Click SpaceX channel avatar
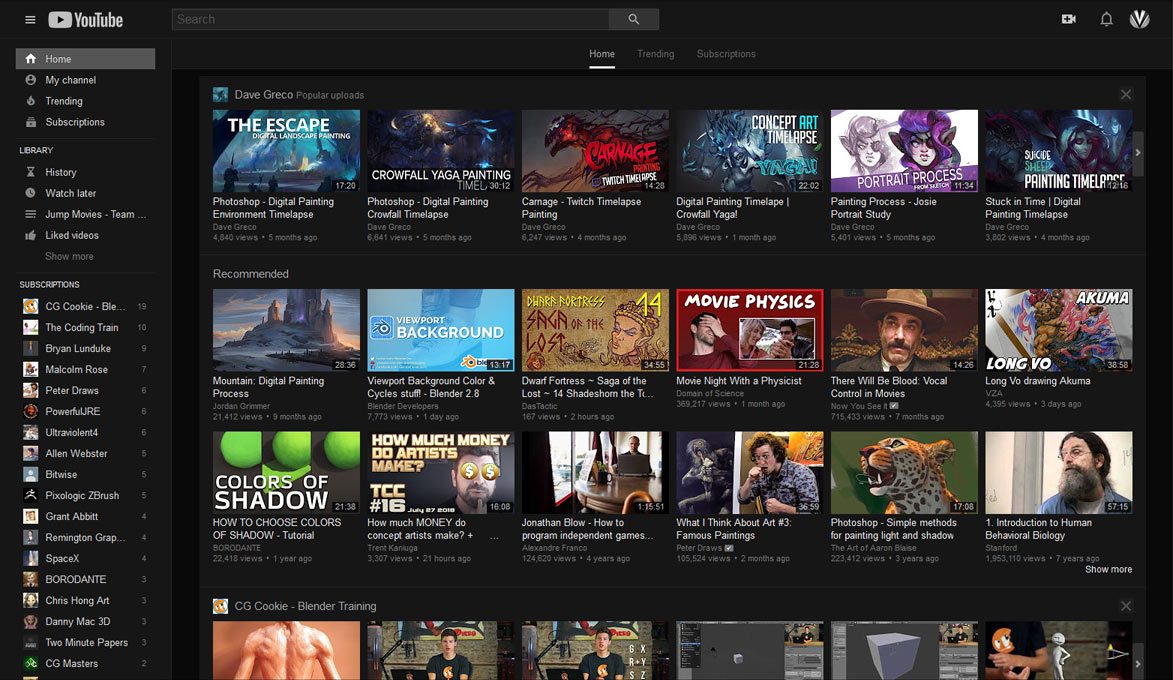The width and height of the screenshot is (1173, 680). (31, 558)
